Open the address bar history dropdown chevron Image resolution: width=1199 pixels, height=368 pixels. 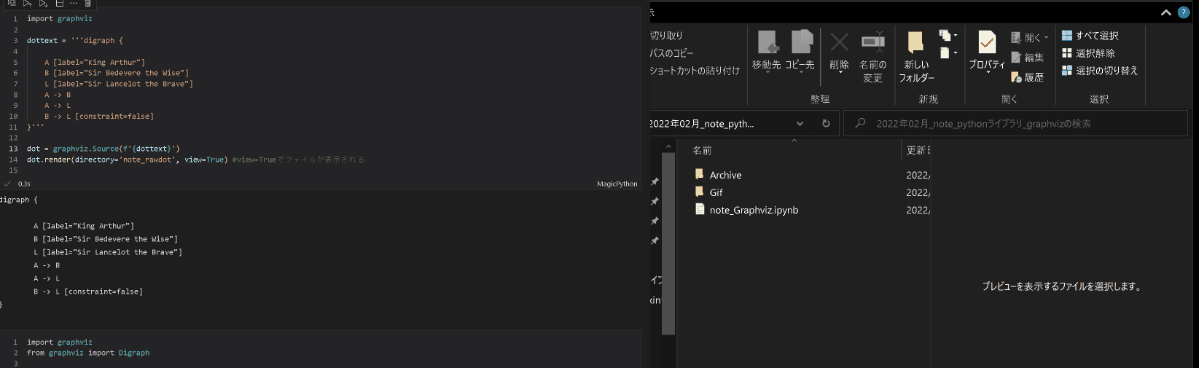click(x=800, y=123)
